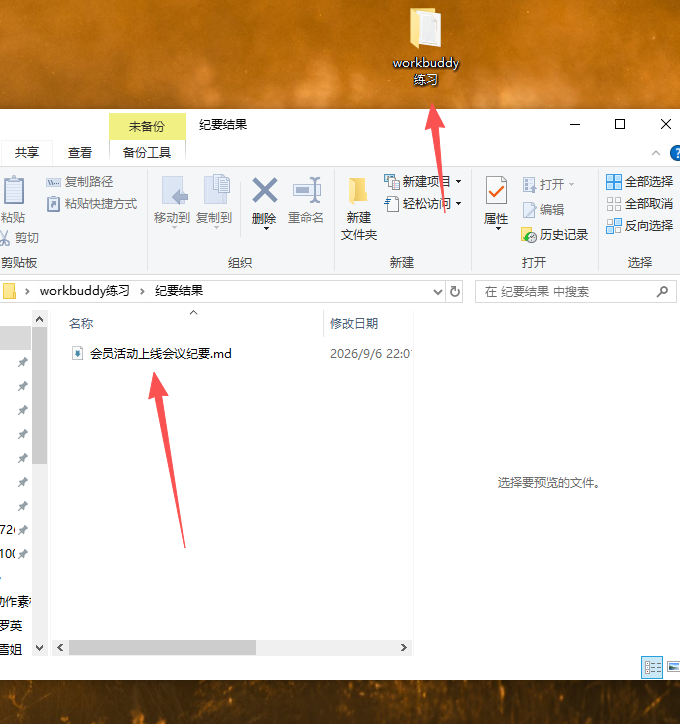
Task: Switch to the 共享 ribbon tab
Action: coord(27,152)
